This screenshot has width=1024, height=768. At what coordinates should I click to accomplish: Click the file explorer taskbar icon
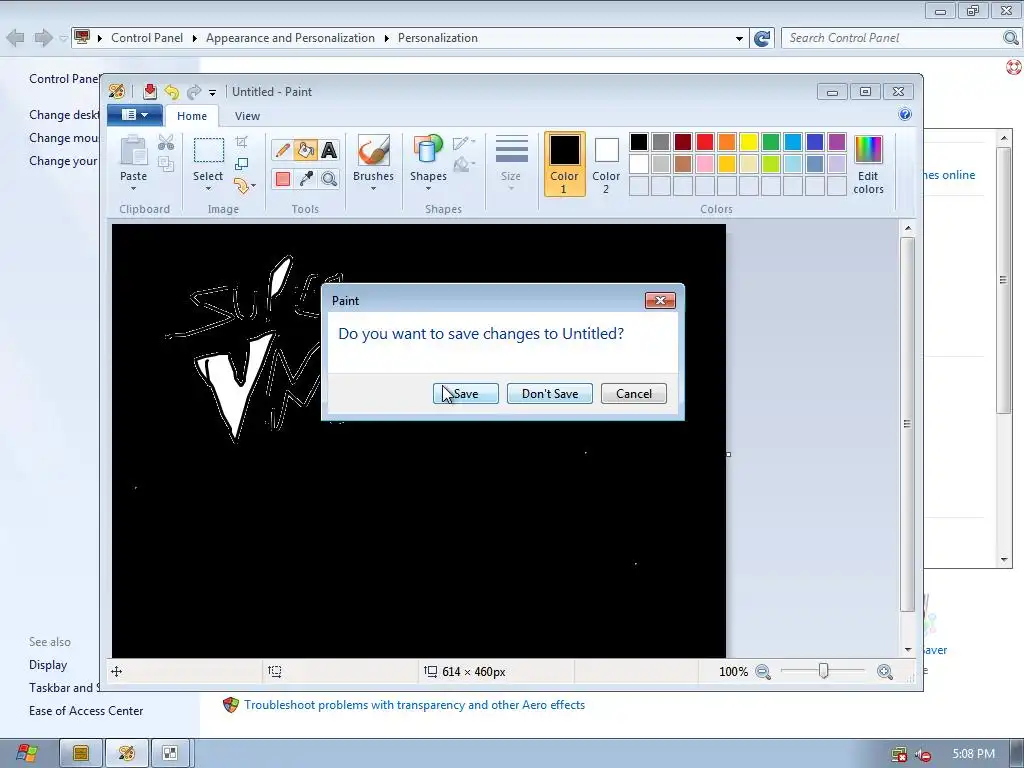[x=81, y=753]
